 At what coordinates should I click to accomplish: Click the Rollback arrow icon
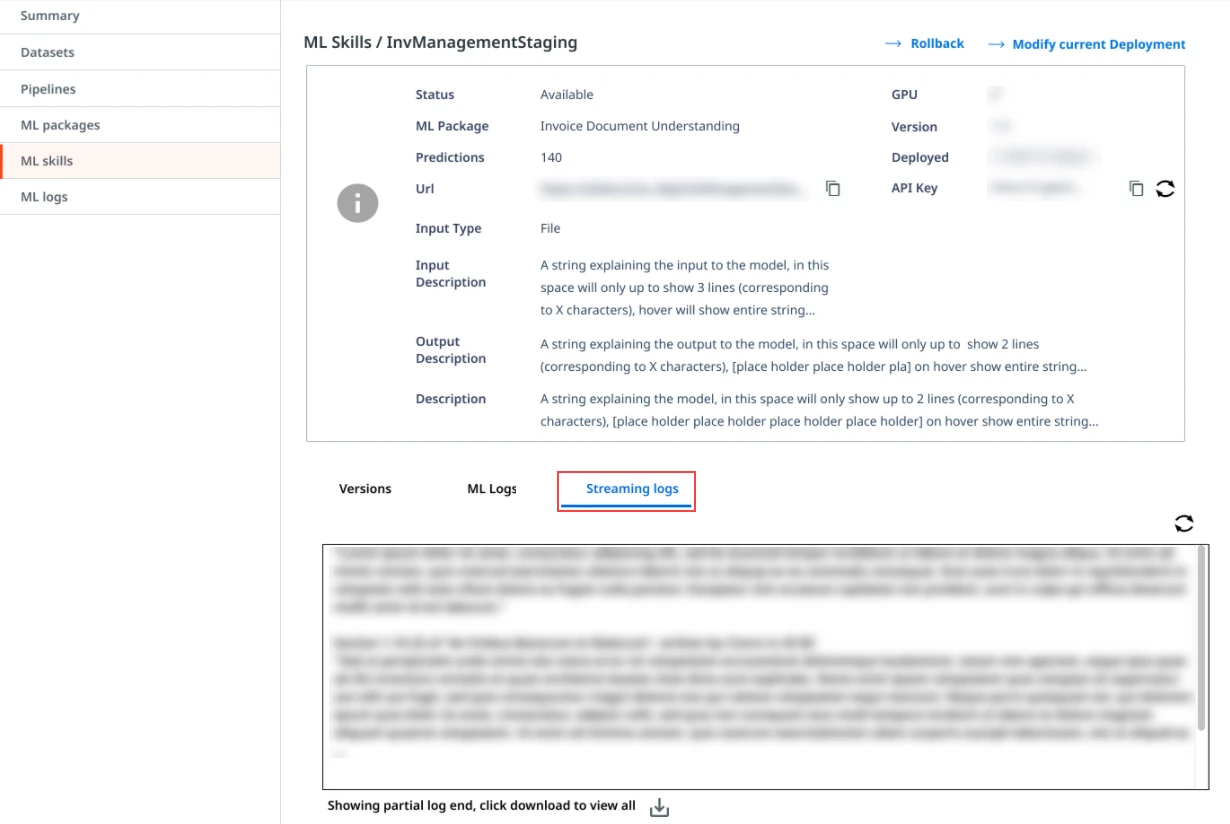(894, 44)
